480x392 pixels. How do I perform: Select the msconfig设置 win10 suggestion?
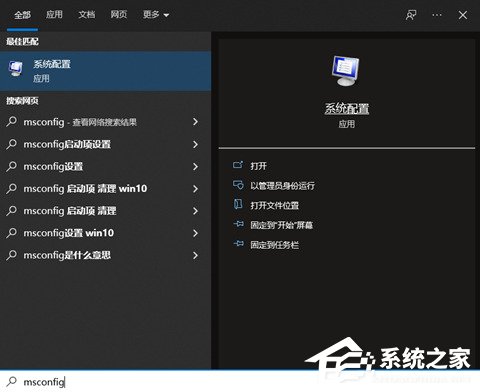[x=105, y=233]
